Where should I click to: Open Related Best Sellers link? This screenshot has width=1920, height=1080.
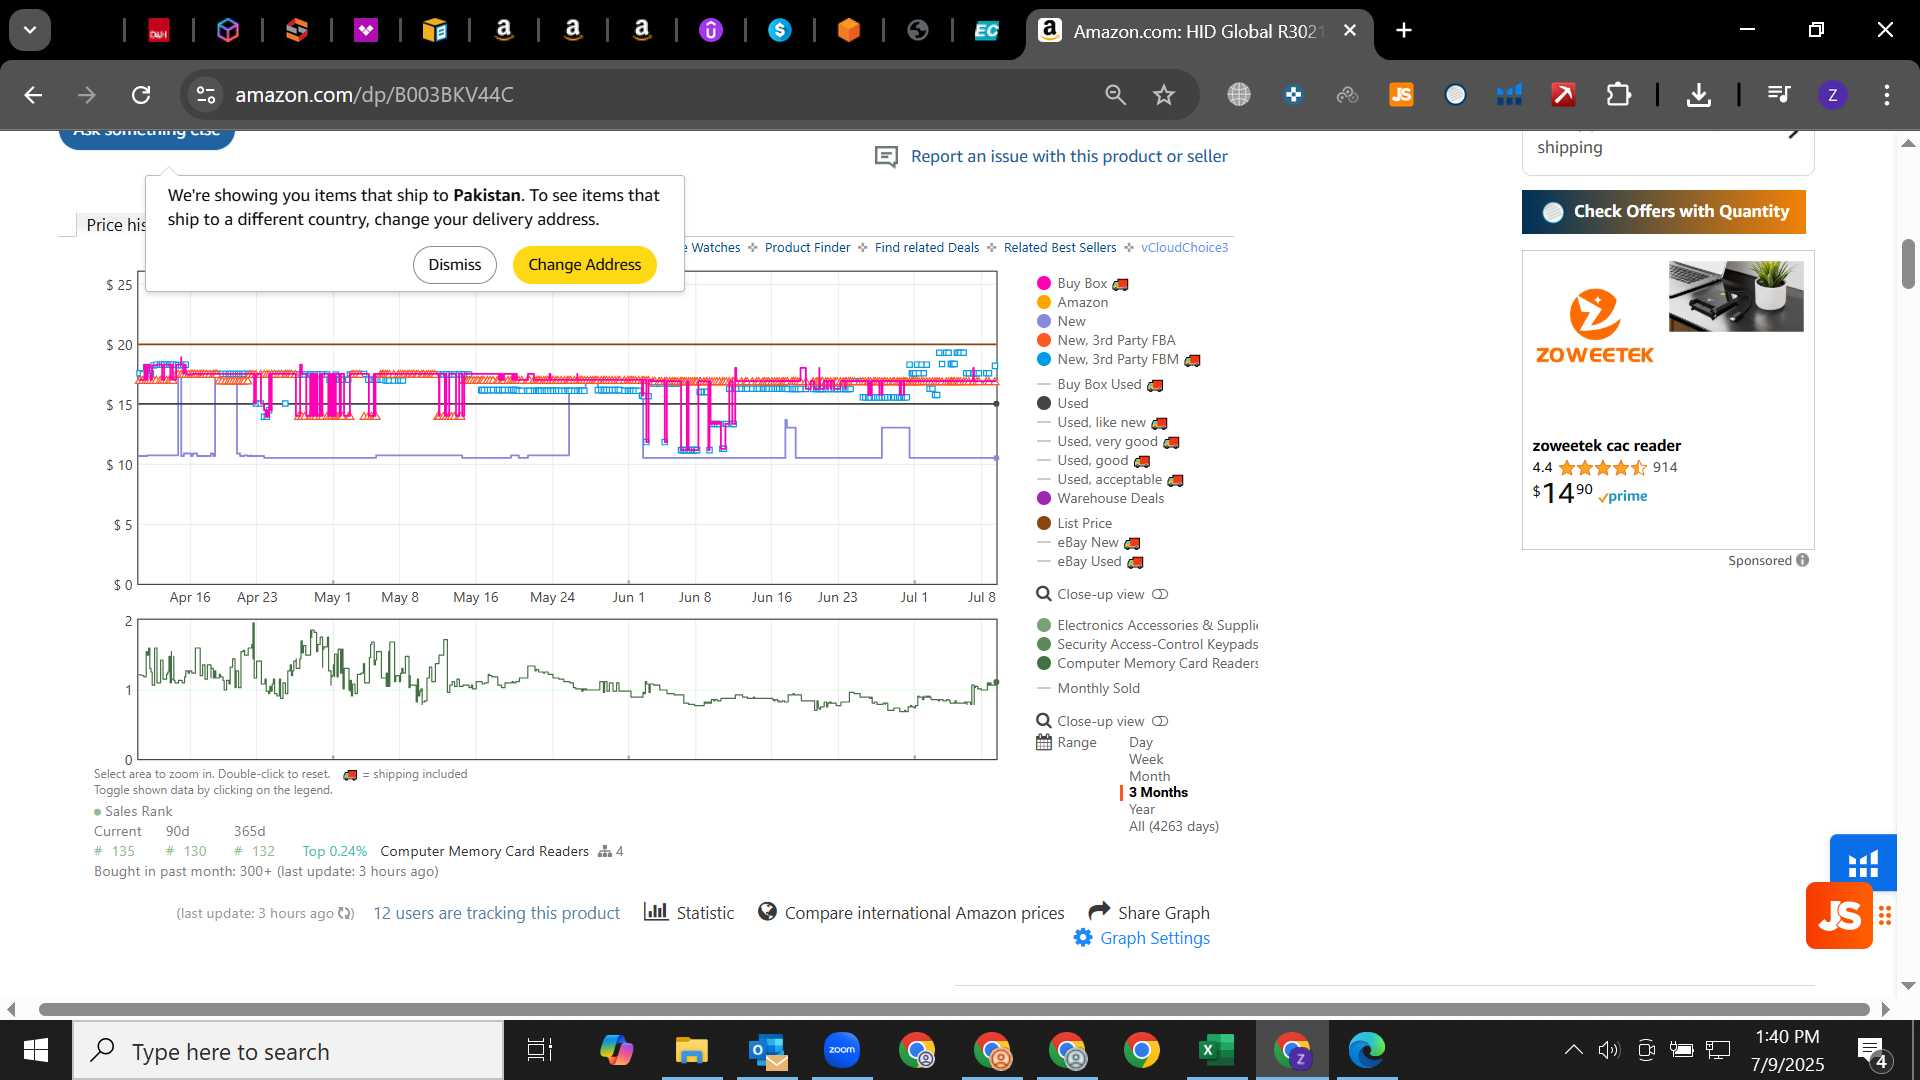pos(1060,248)
